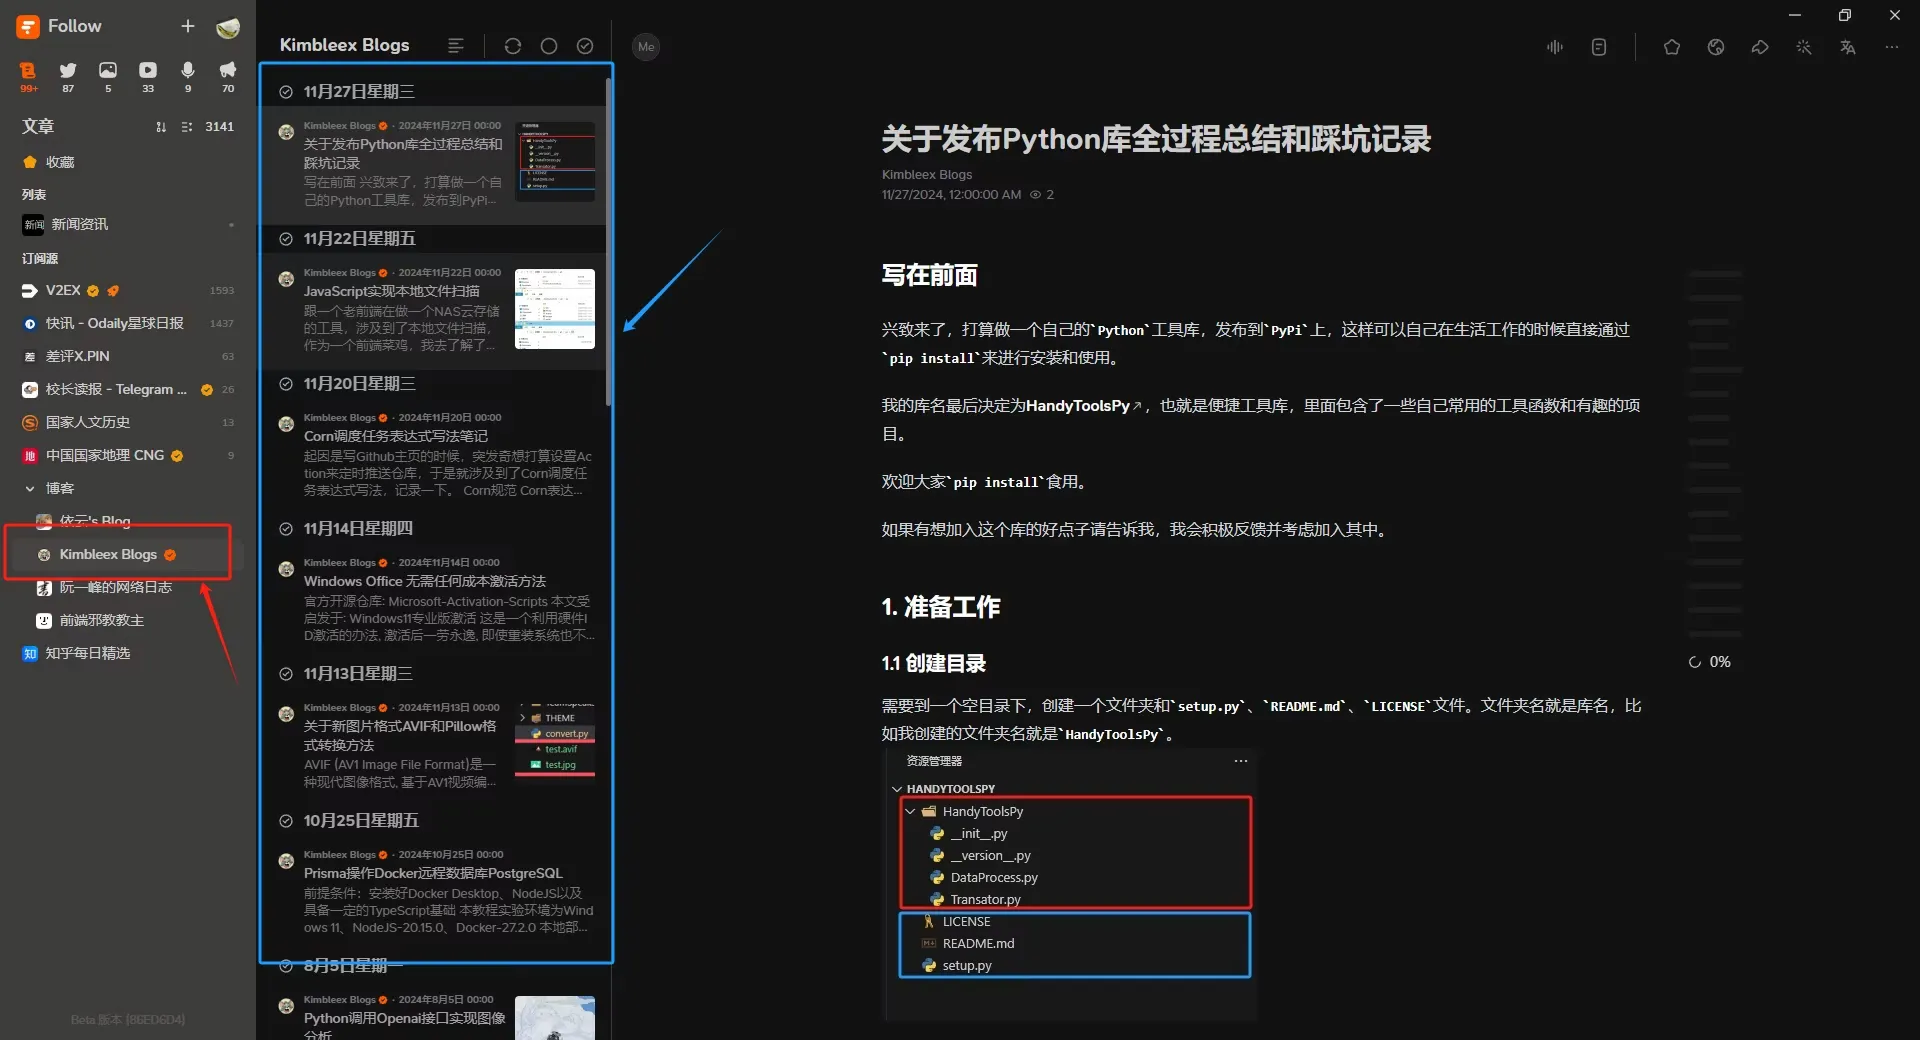Image resolution: width=1920 pixels, height=1040 pixels.
Task: Open the sort order menu beside 文章
Action: (161, 127)
